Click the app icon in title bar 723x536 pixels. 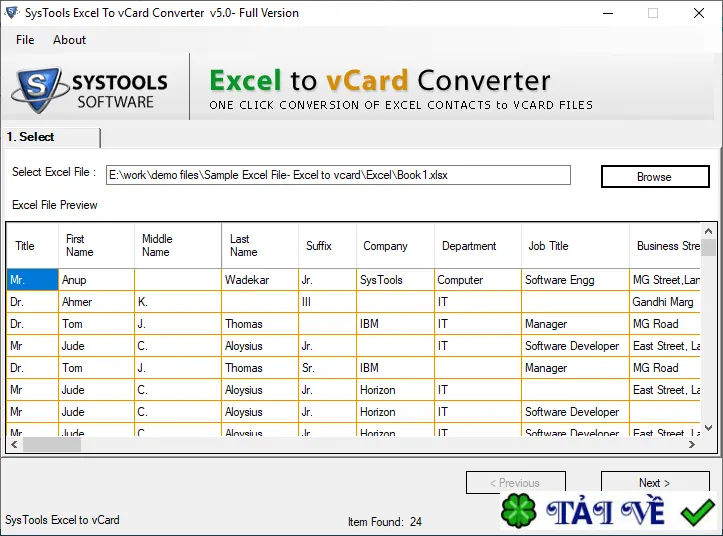11,12
